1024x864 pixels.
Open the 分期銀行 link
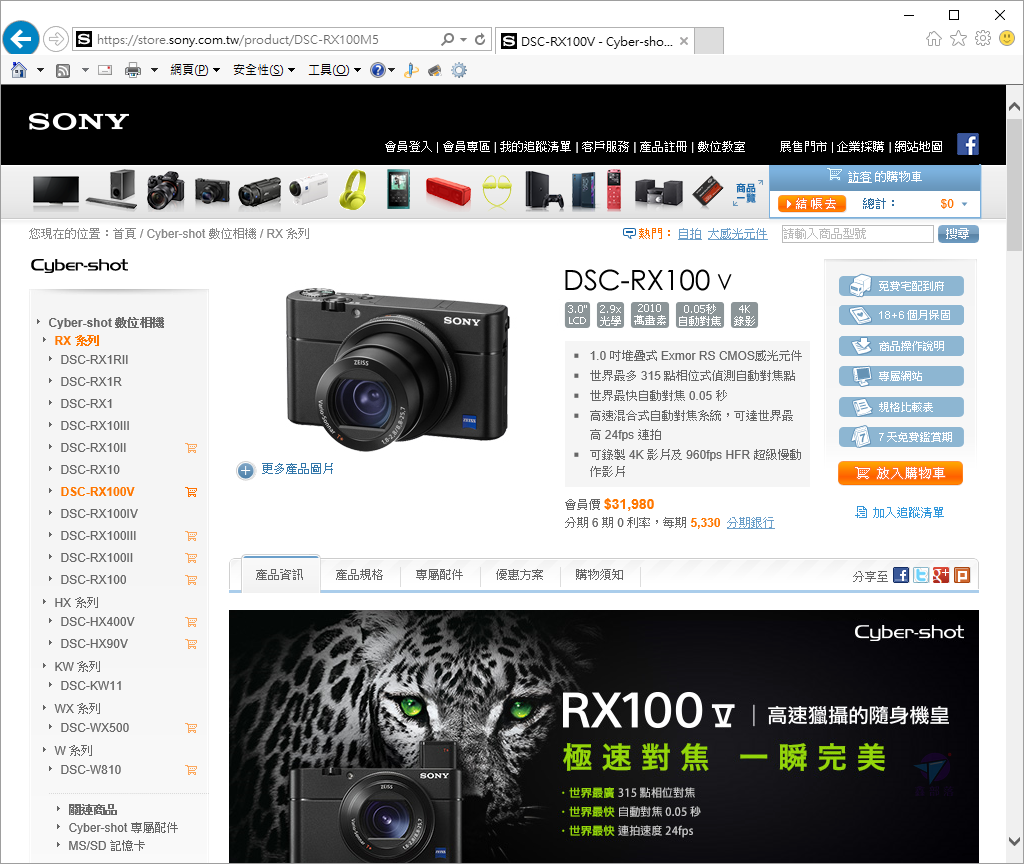pyautogui.click(x=750, y=523)
